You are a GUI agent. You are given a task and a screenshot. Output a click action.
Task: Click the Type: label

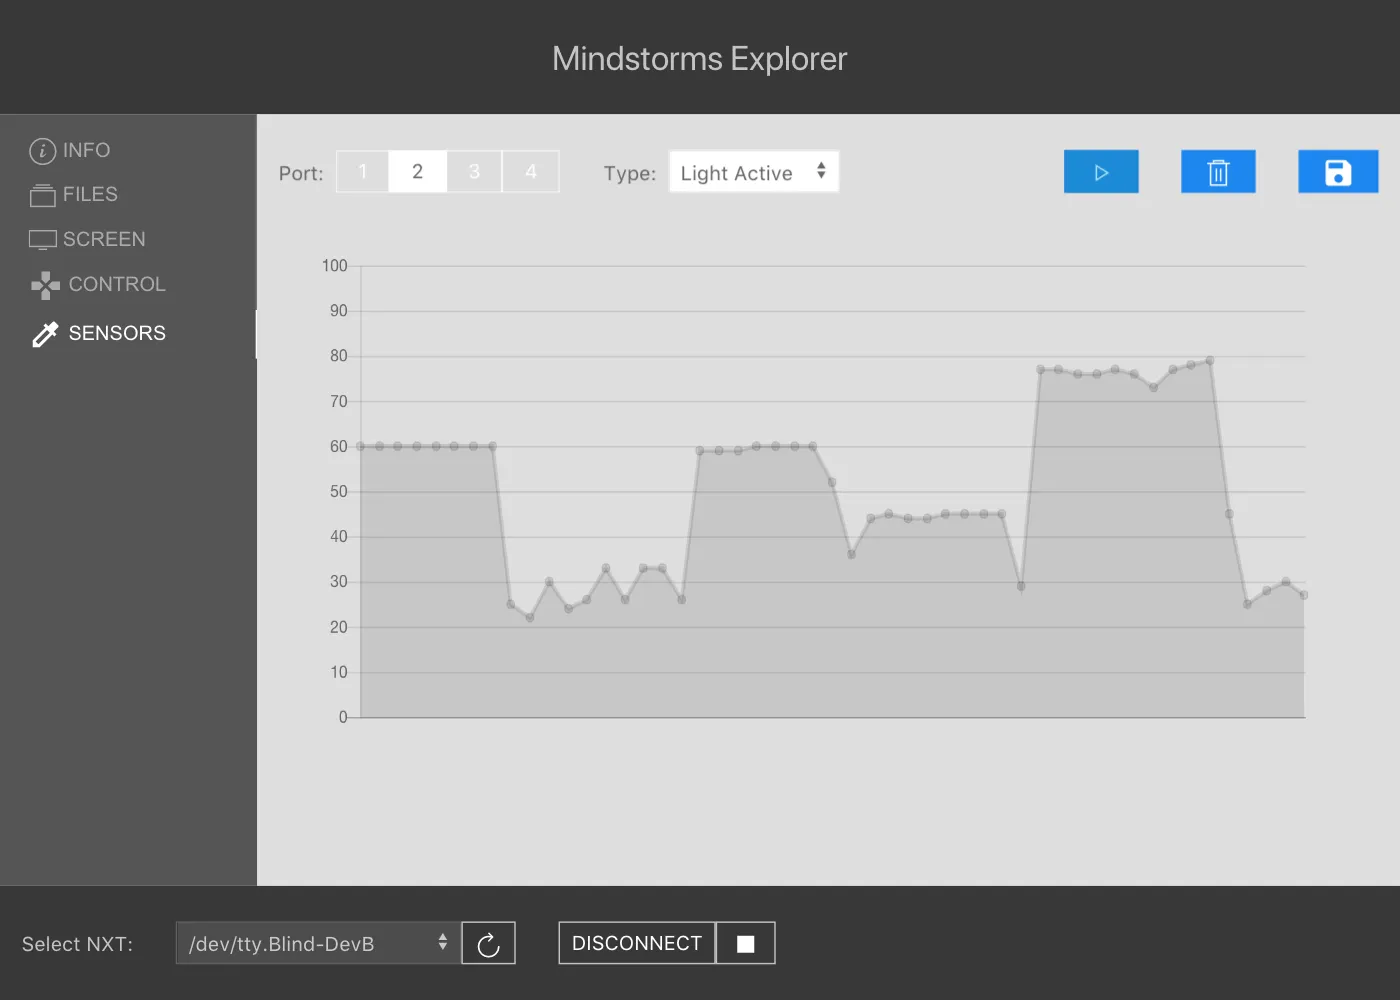coord(630,173)
